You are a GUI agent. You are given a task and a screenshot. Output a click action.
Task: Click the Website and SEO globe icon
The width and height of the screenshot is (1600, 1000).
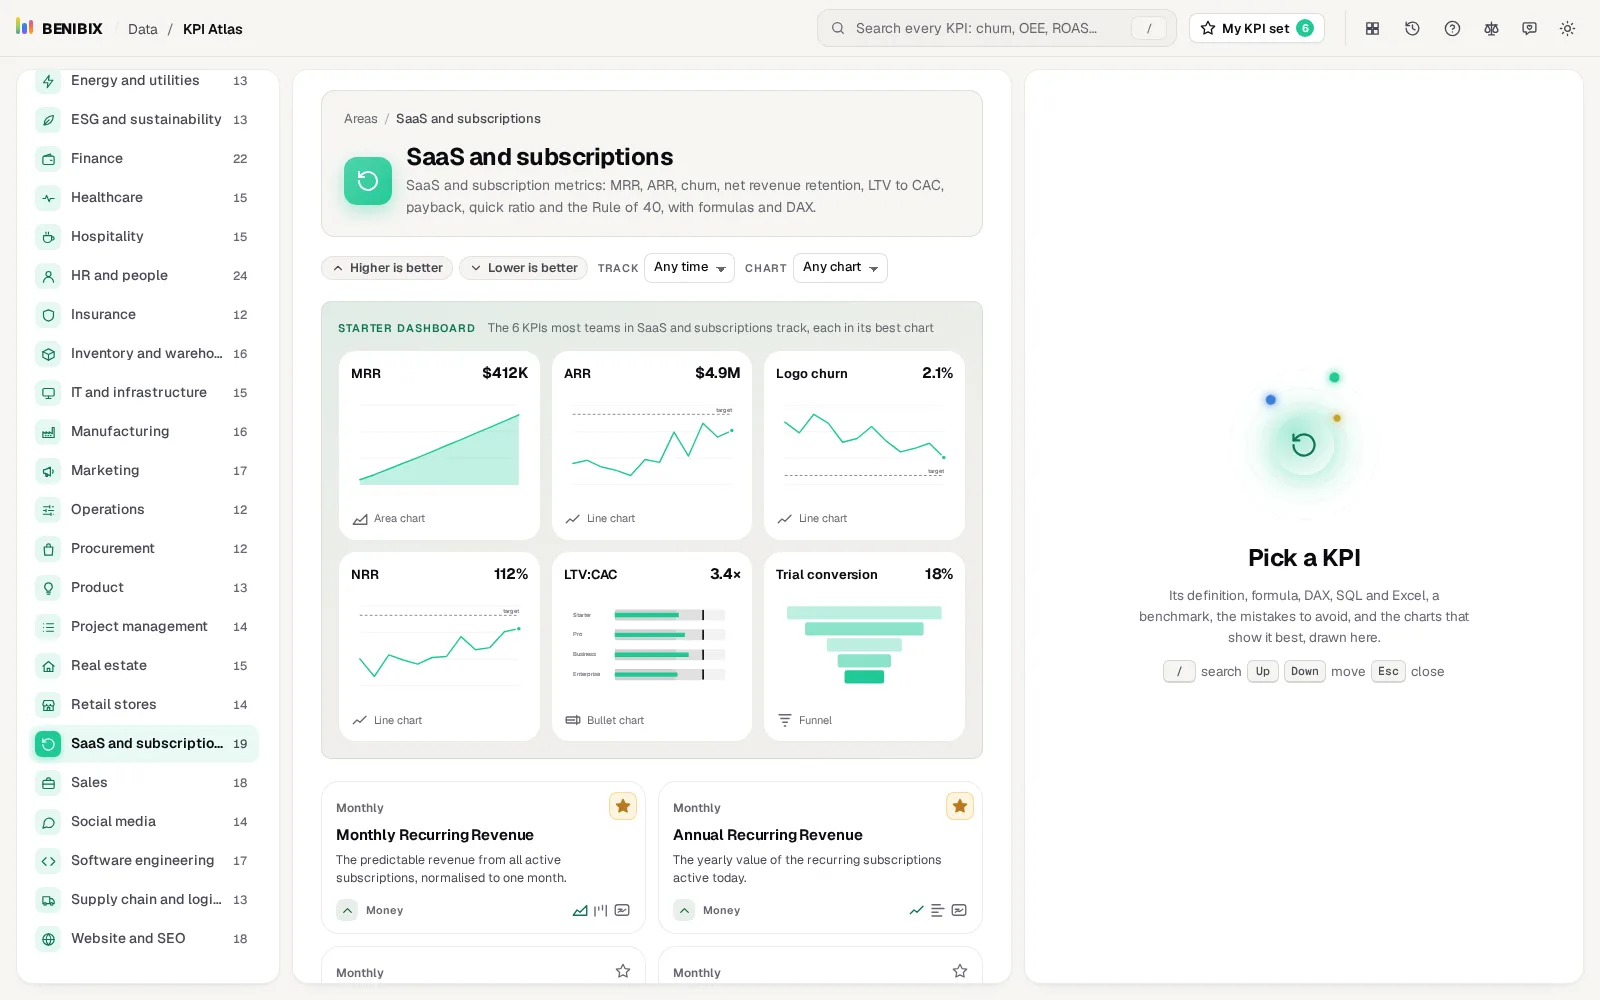point(48,939)
